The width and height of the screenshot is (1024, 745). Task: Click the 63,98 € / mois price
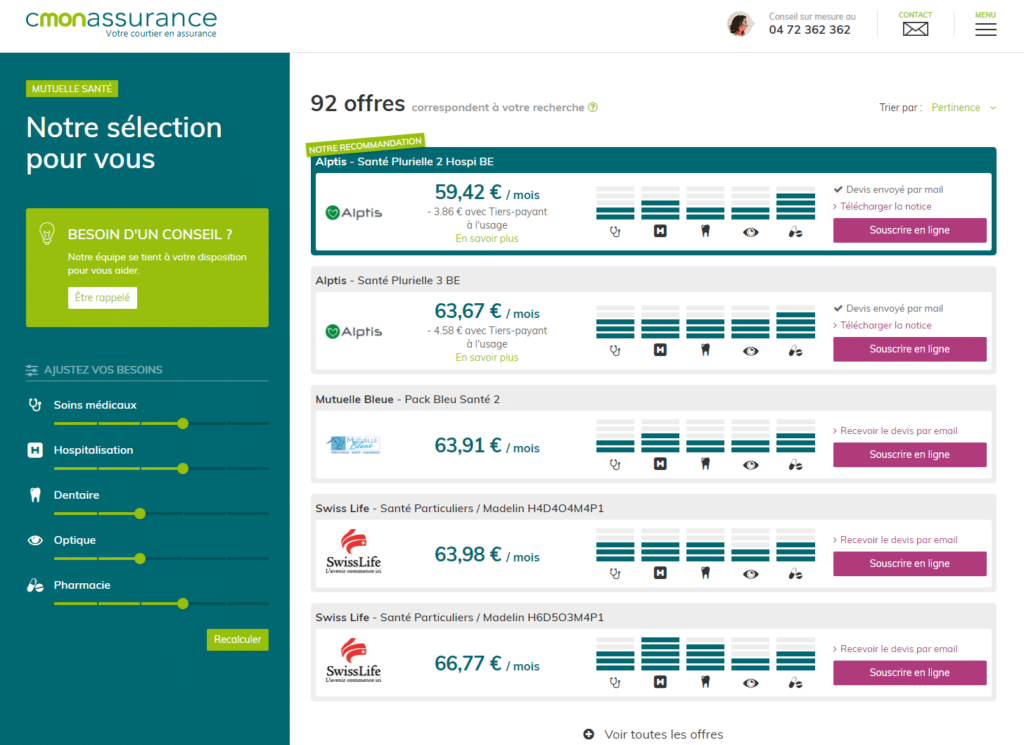coord(487,555)
